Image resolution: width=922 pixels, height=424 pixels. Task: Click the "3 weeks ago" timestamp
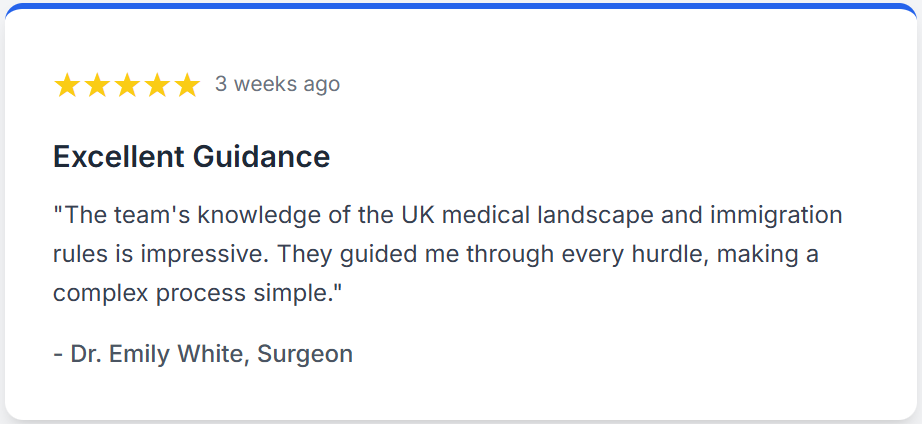pos(277,84)
